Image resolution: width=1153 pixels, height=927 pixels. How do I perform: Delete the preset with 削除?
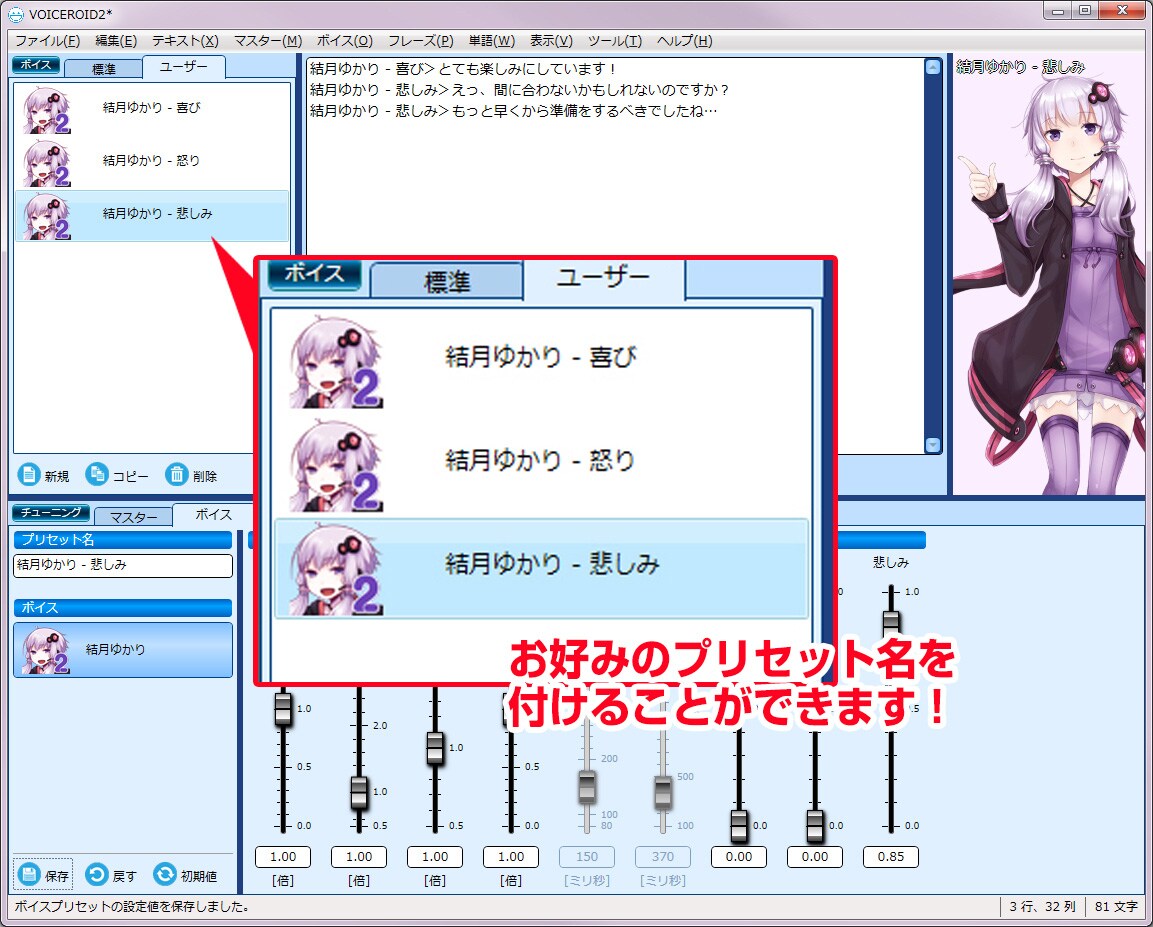click(x=191, y=475)
